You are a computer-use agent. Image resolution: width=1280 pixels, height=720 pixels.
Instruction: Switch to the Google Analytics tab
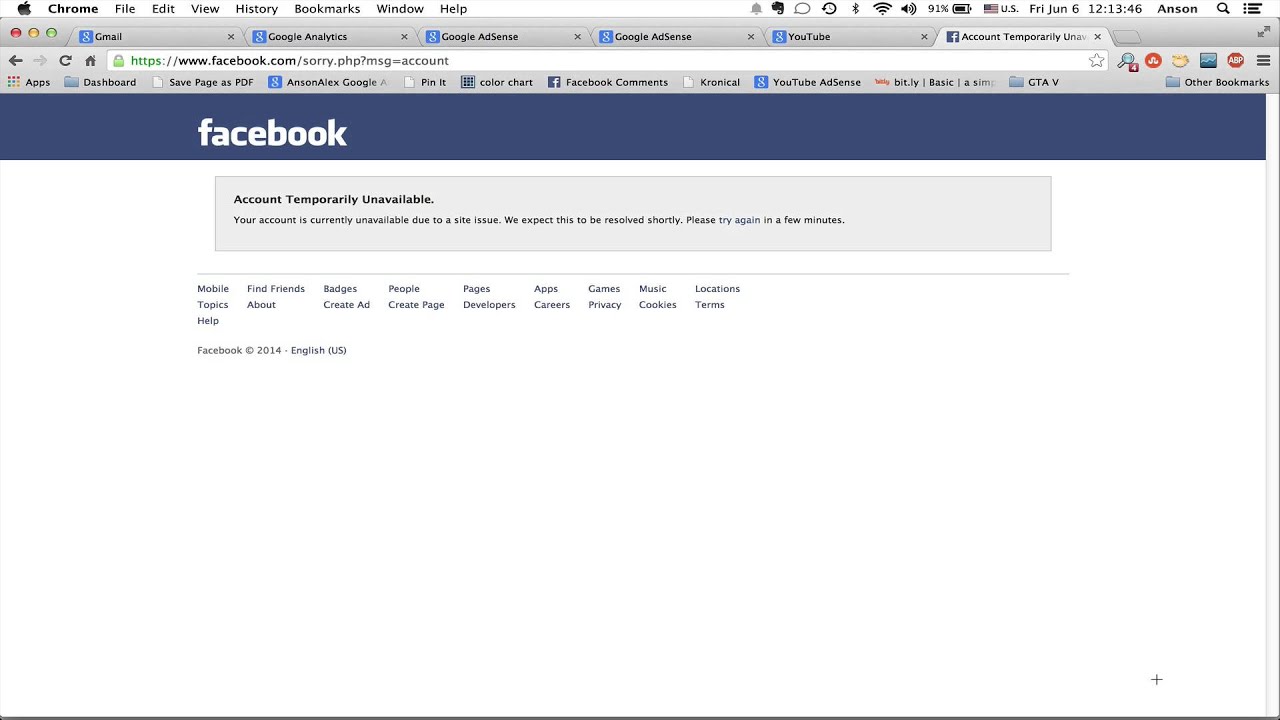click(x=329, y=36)
